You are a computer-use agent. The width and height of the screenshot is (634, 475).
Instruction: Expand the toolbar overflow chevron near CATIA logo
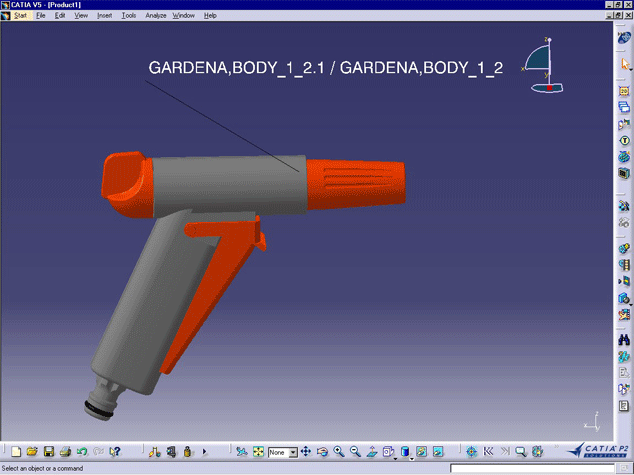(557, 446)
